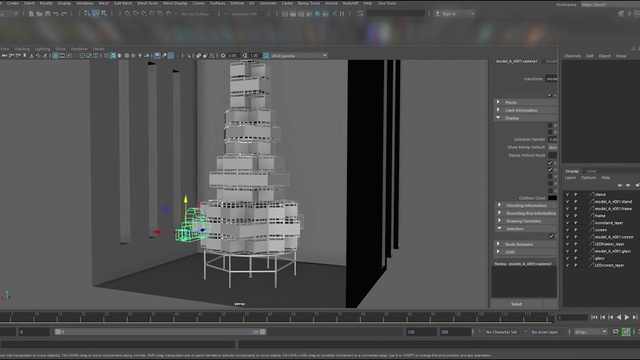This screenshot has height=360, width=640.
Task: Click the Move layer up arrow icon
Action: tap(620, 185)
